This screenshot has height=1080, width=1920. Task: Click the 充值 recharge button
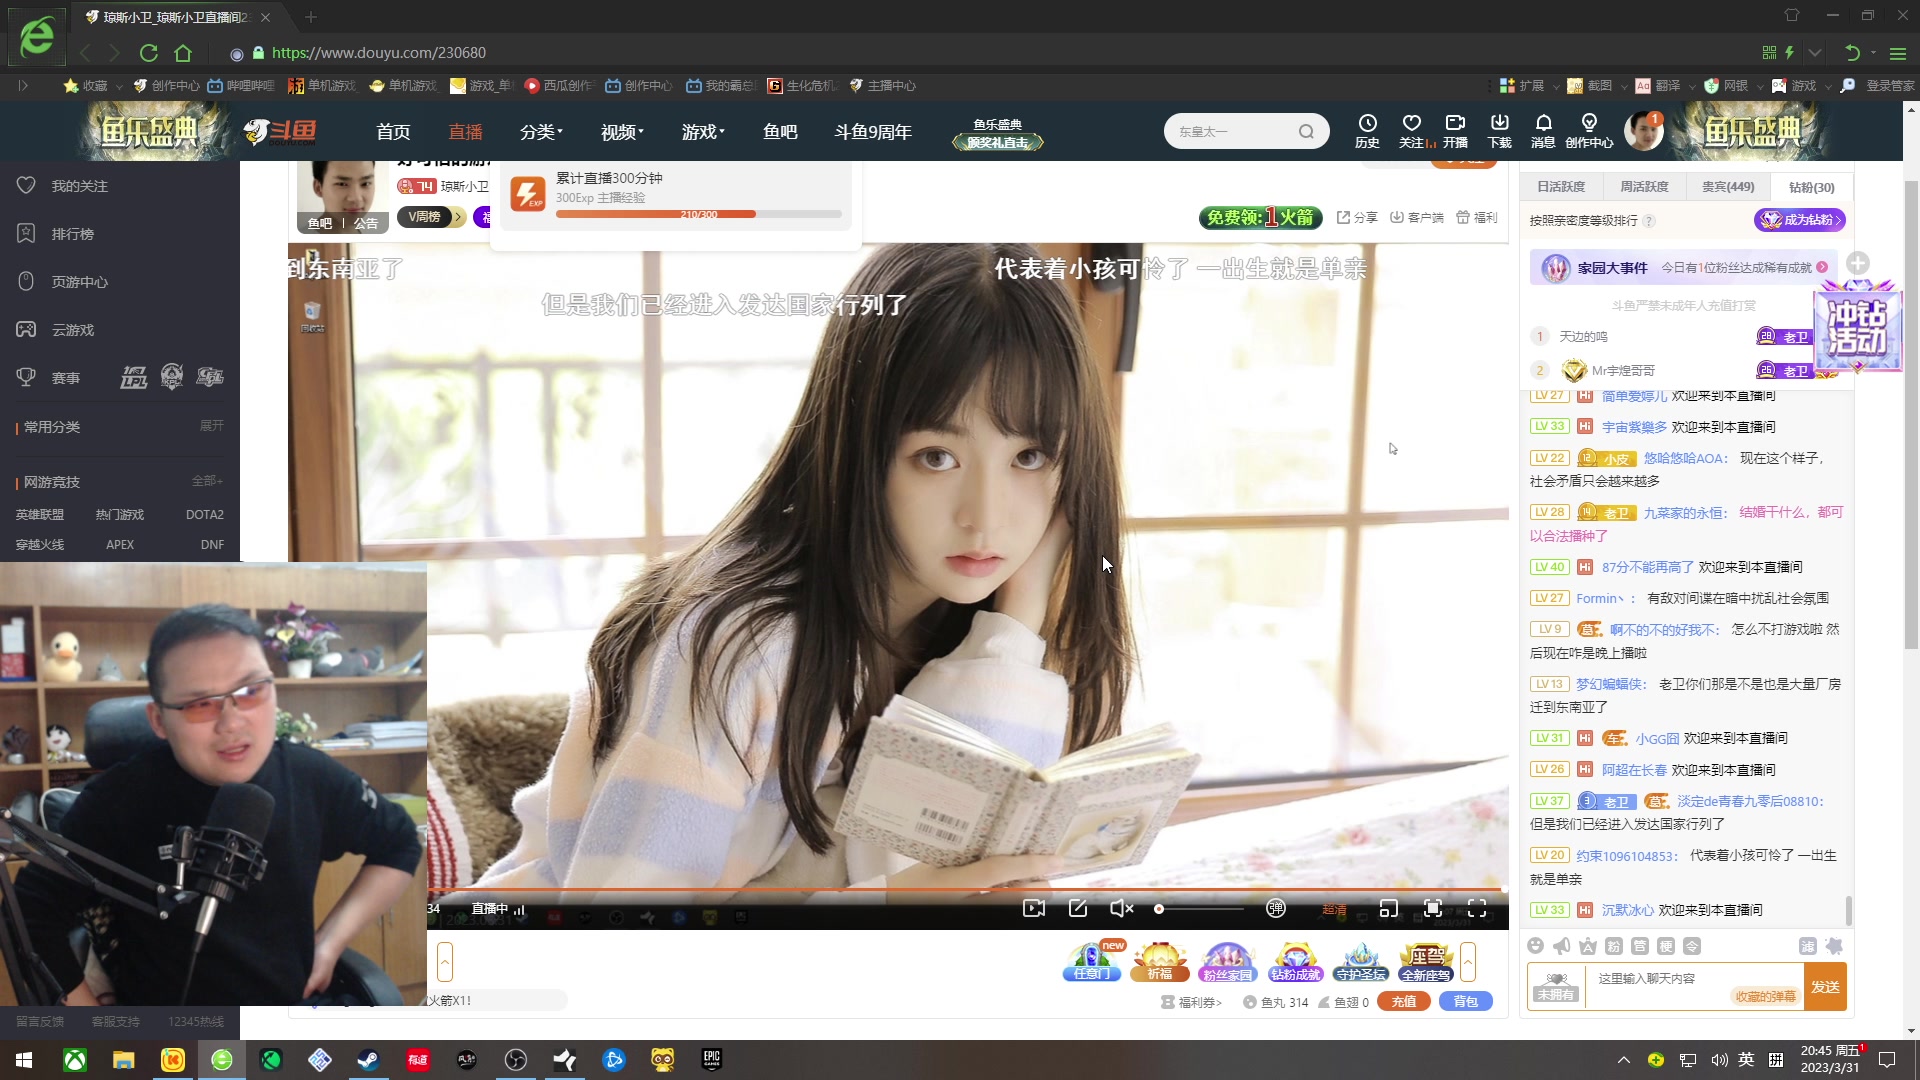click(1403, 1001)
